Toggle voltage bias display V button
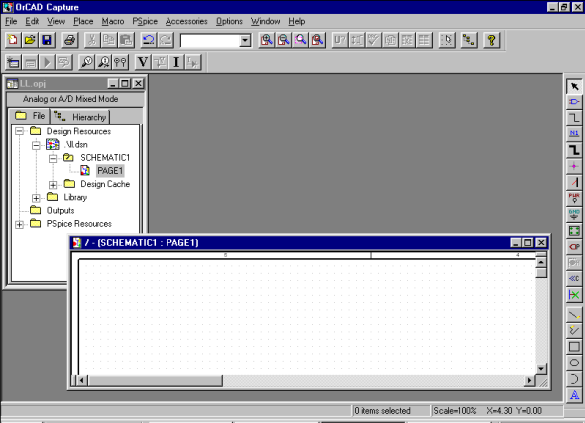 (x=143, y=62)
